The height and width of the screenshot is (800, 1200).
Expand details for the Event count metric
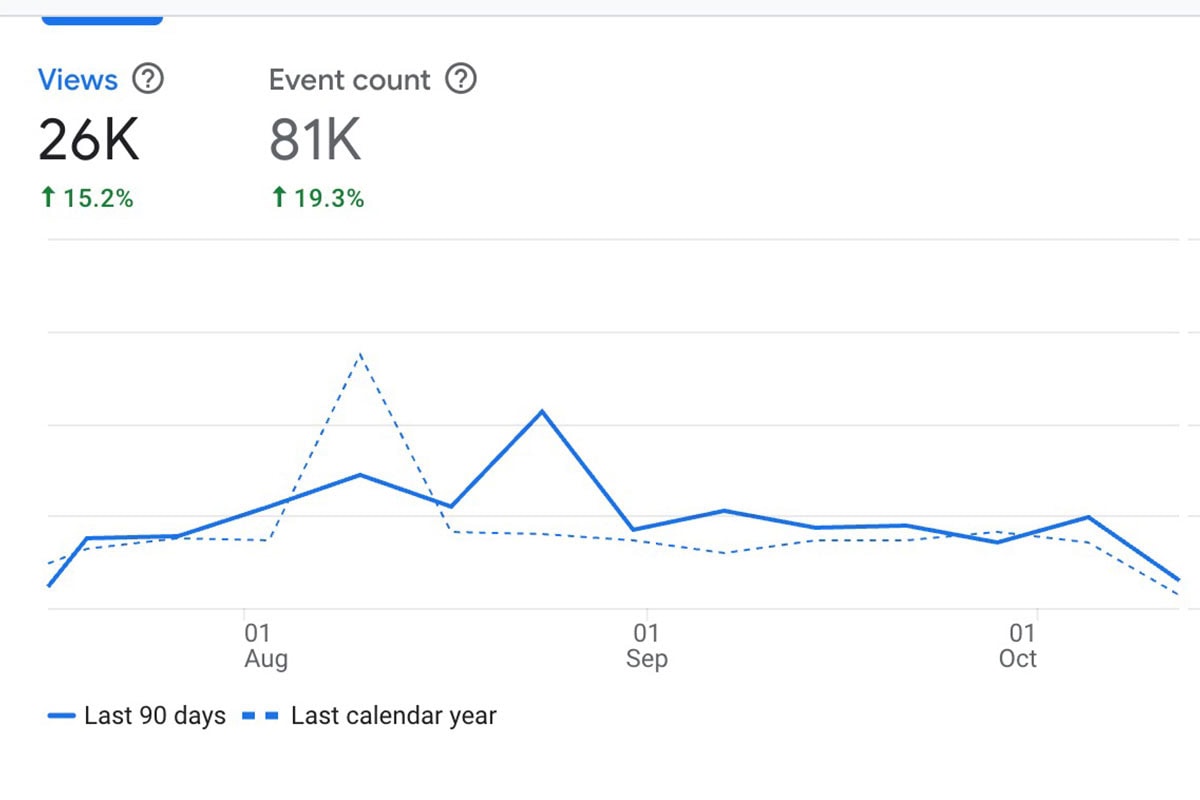[351, 79]
